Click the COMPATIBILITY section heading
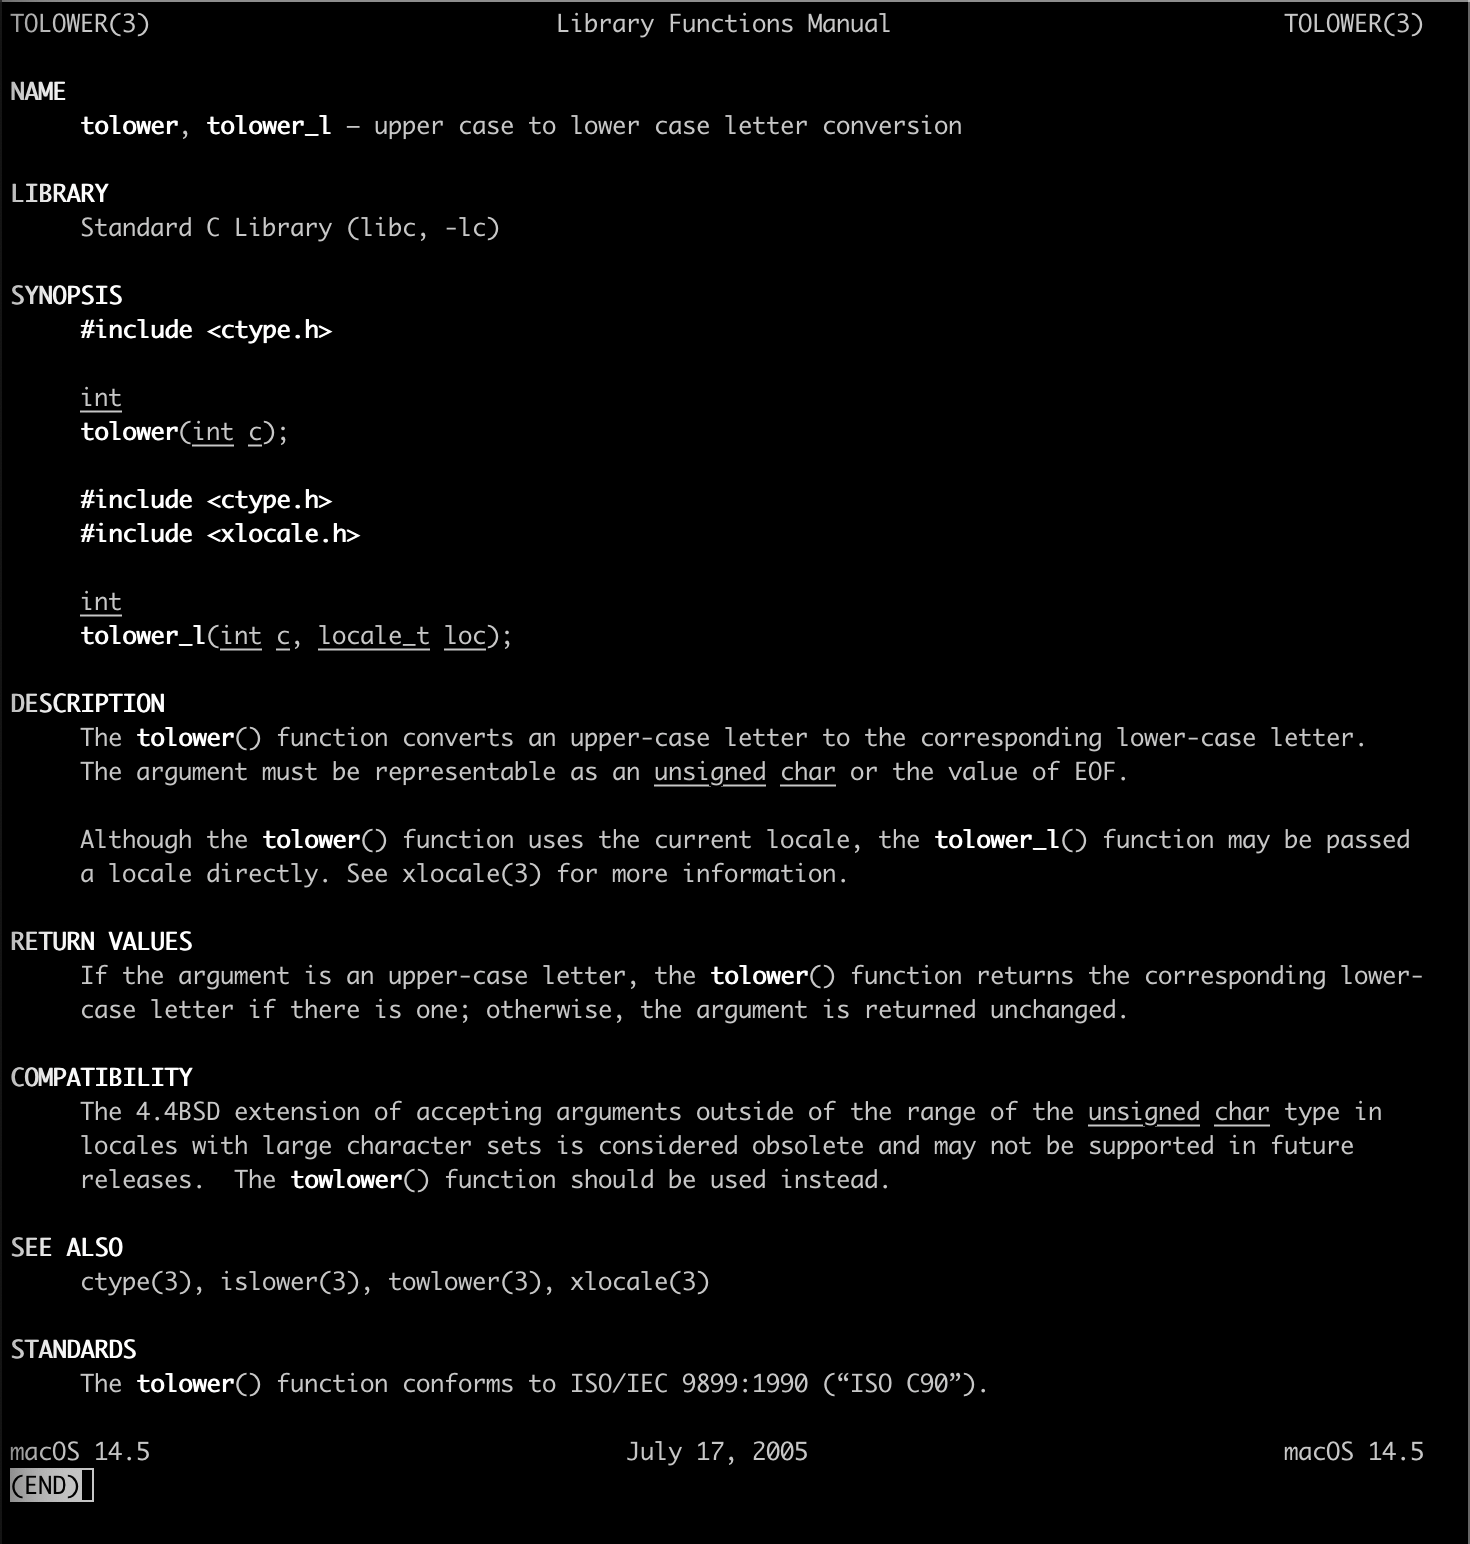Image resolution: width=1470 pixels, height=1544 pixels. (101, 1078)
